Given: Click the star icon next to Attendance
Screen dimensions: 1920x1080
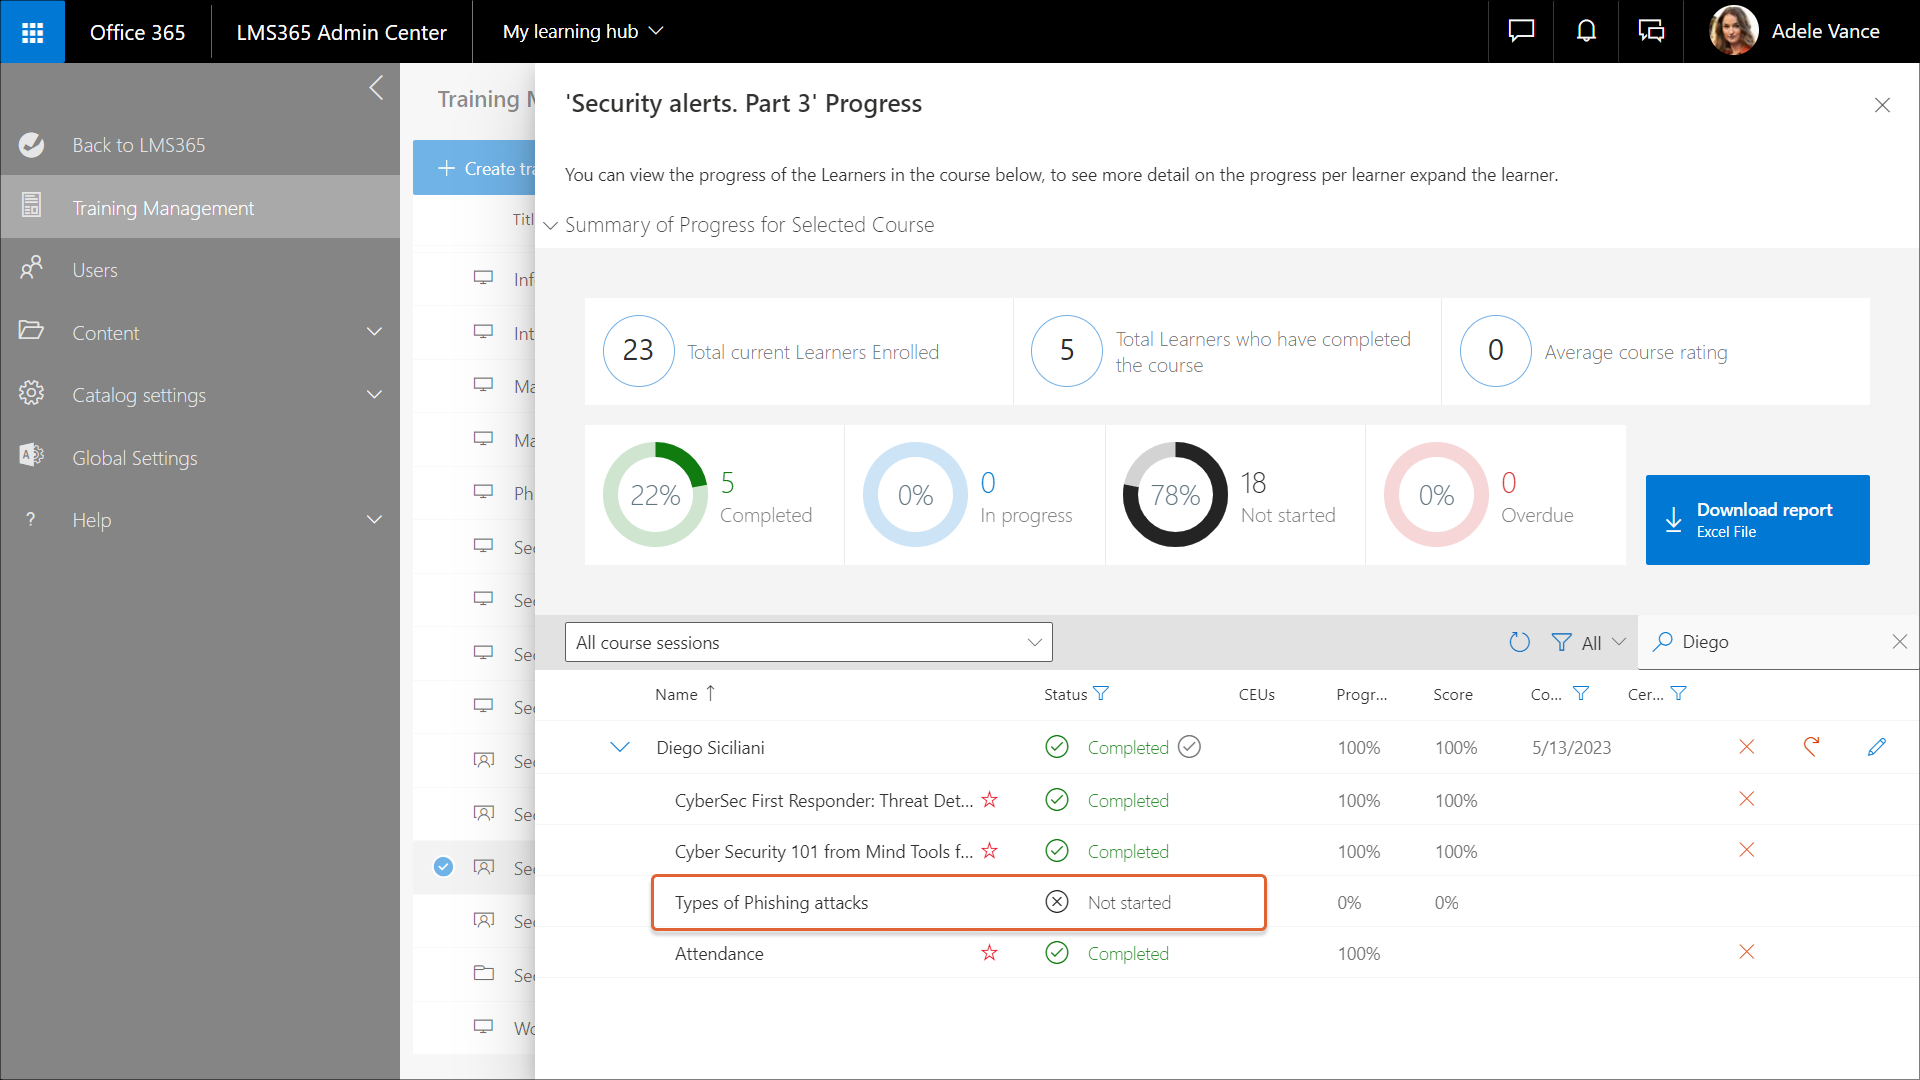Looking at the screenshot, I should (989, 952).
